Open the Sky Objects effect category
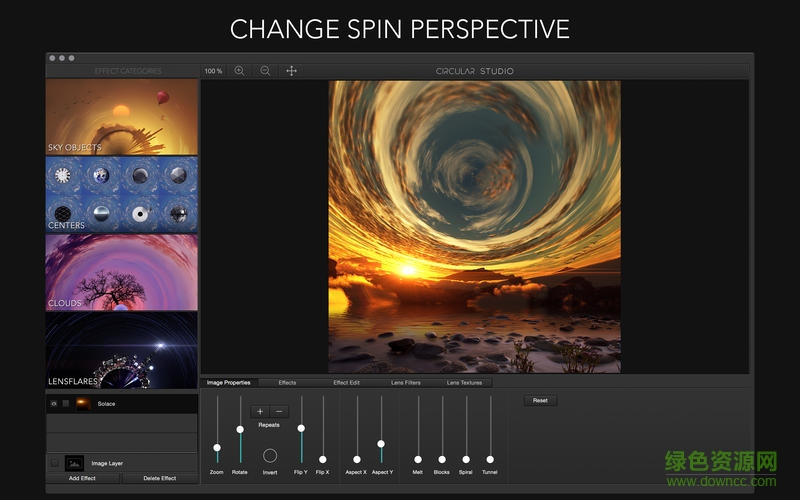Screen dimensions: 800x500 pyautogui.click(x=121, y=117)
